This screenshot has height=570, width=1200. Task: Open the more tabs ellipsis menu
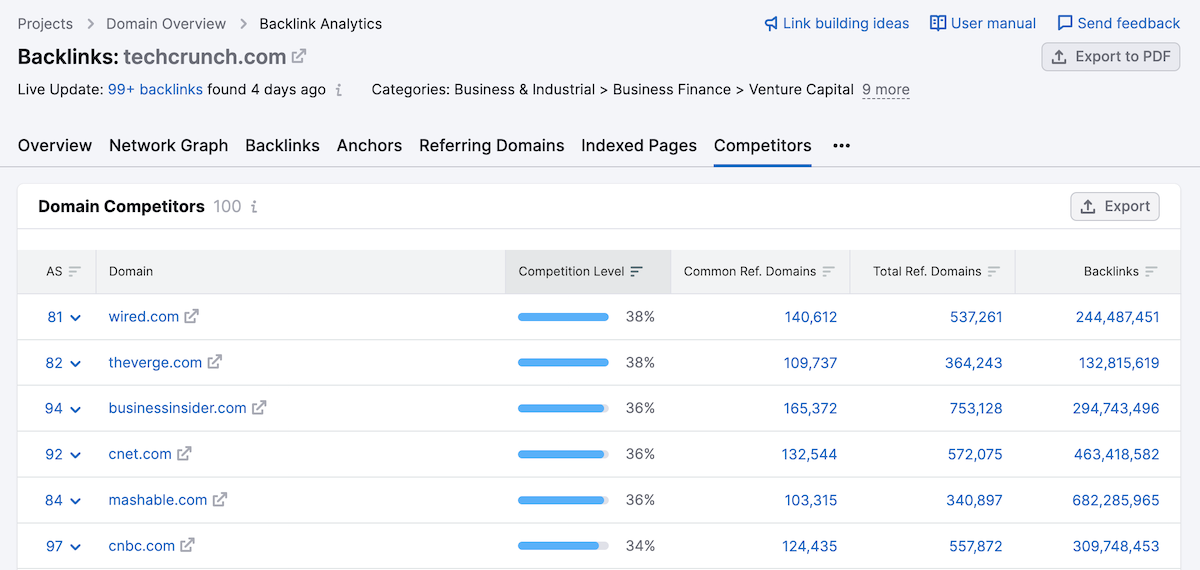point(841,146)
